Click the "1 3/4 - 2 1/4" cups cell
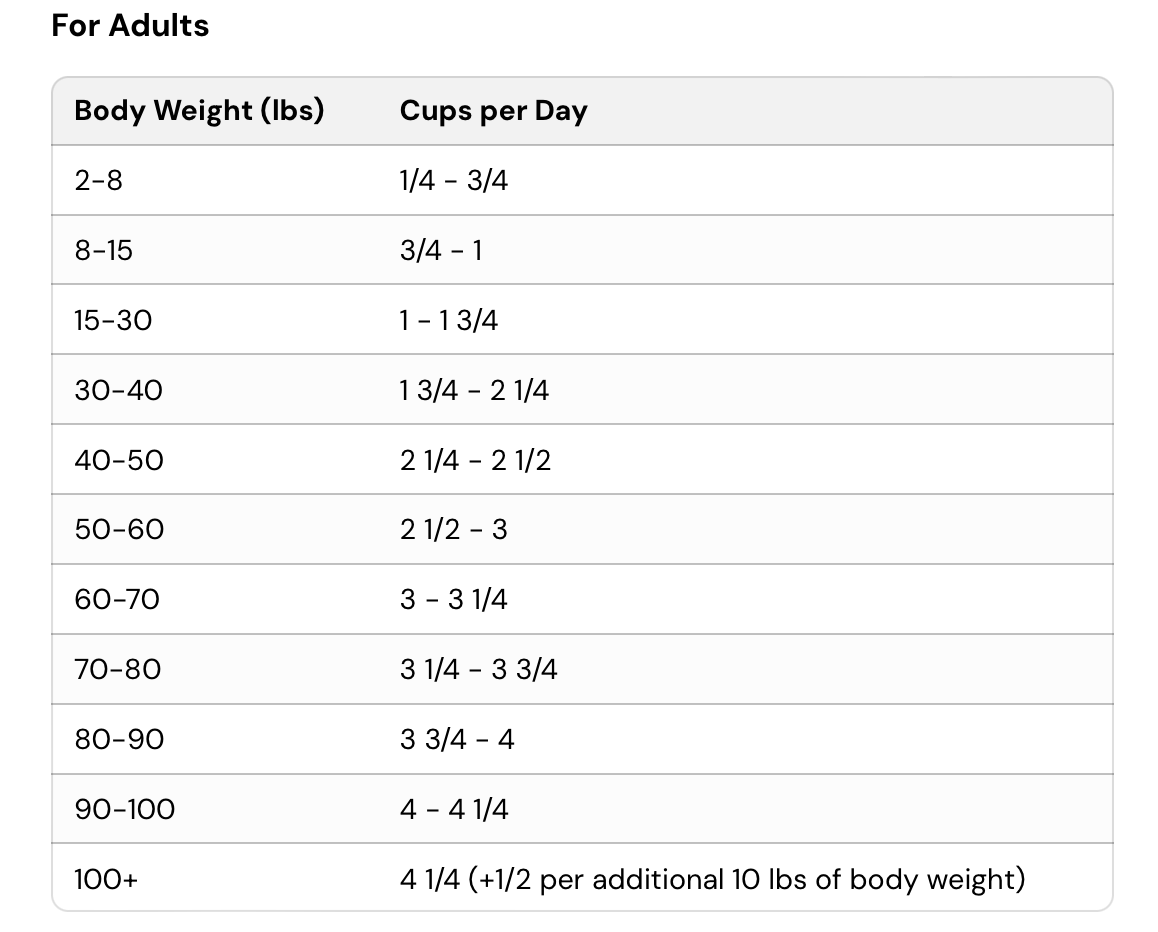Screen dimensions: 1158x932 [474, 390]
